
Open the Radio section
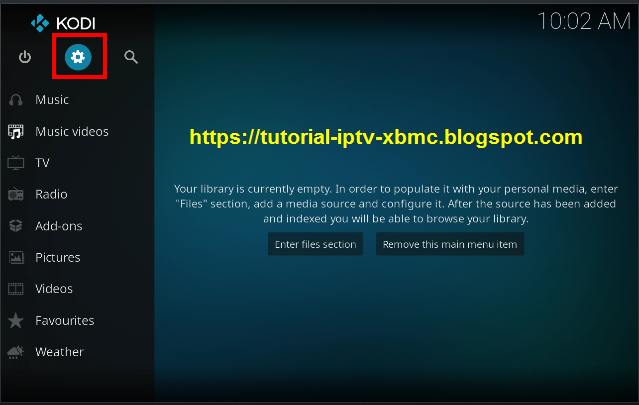[x=51, y=194]
